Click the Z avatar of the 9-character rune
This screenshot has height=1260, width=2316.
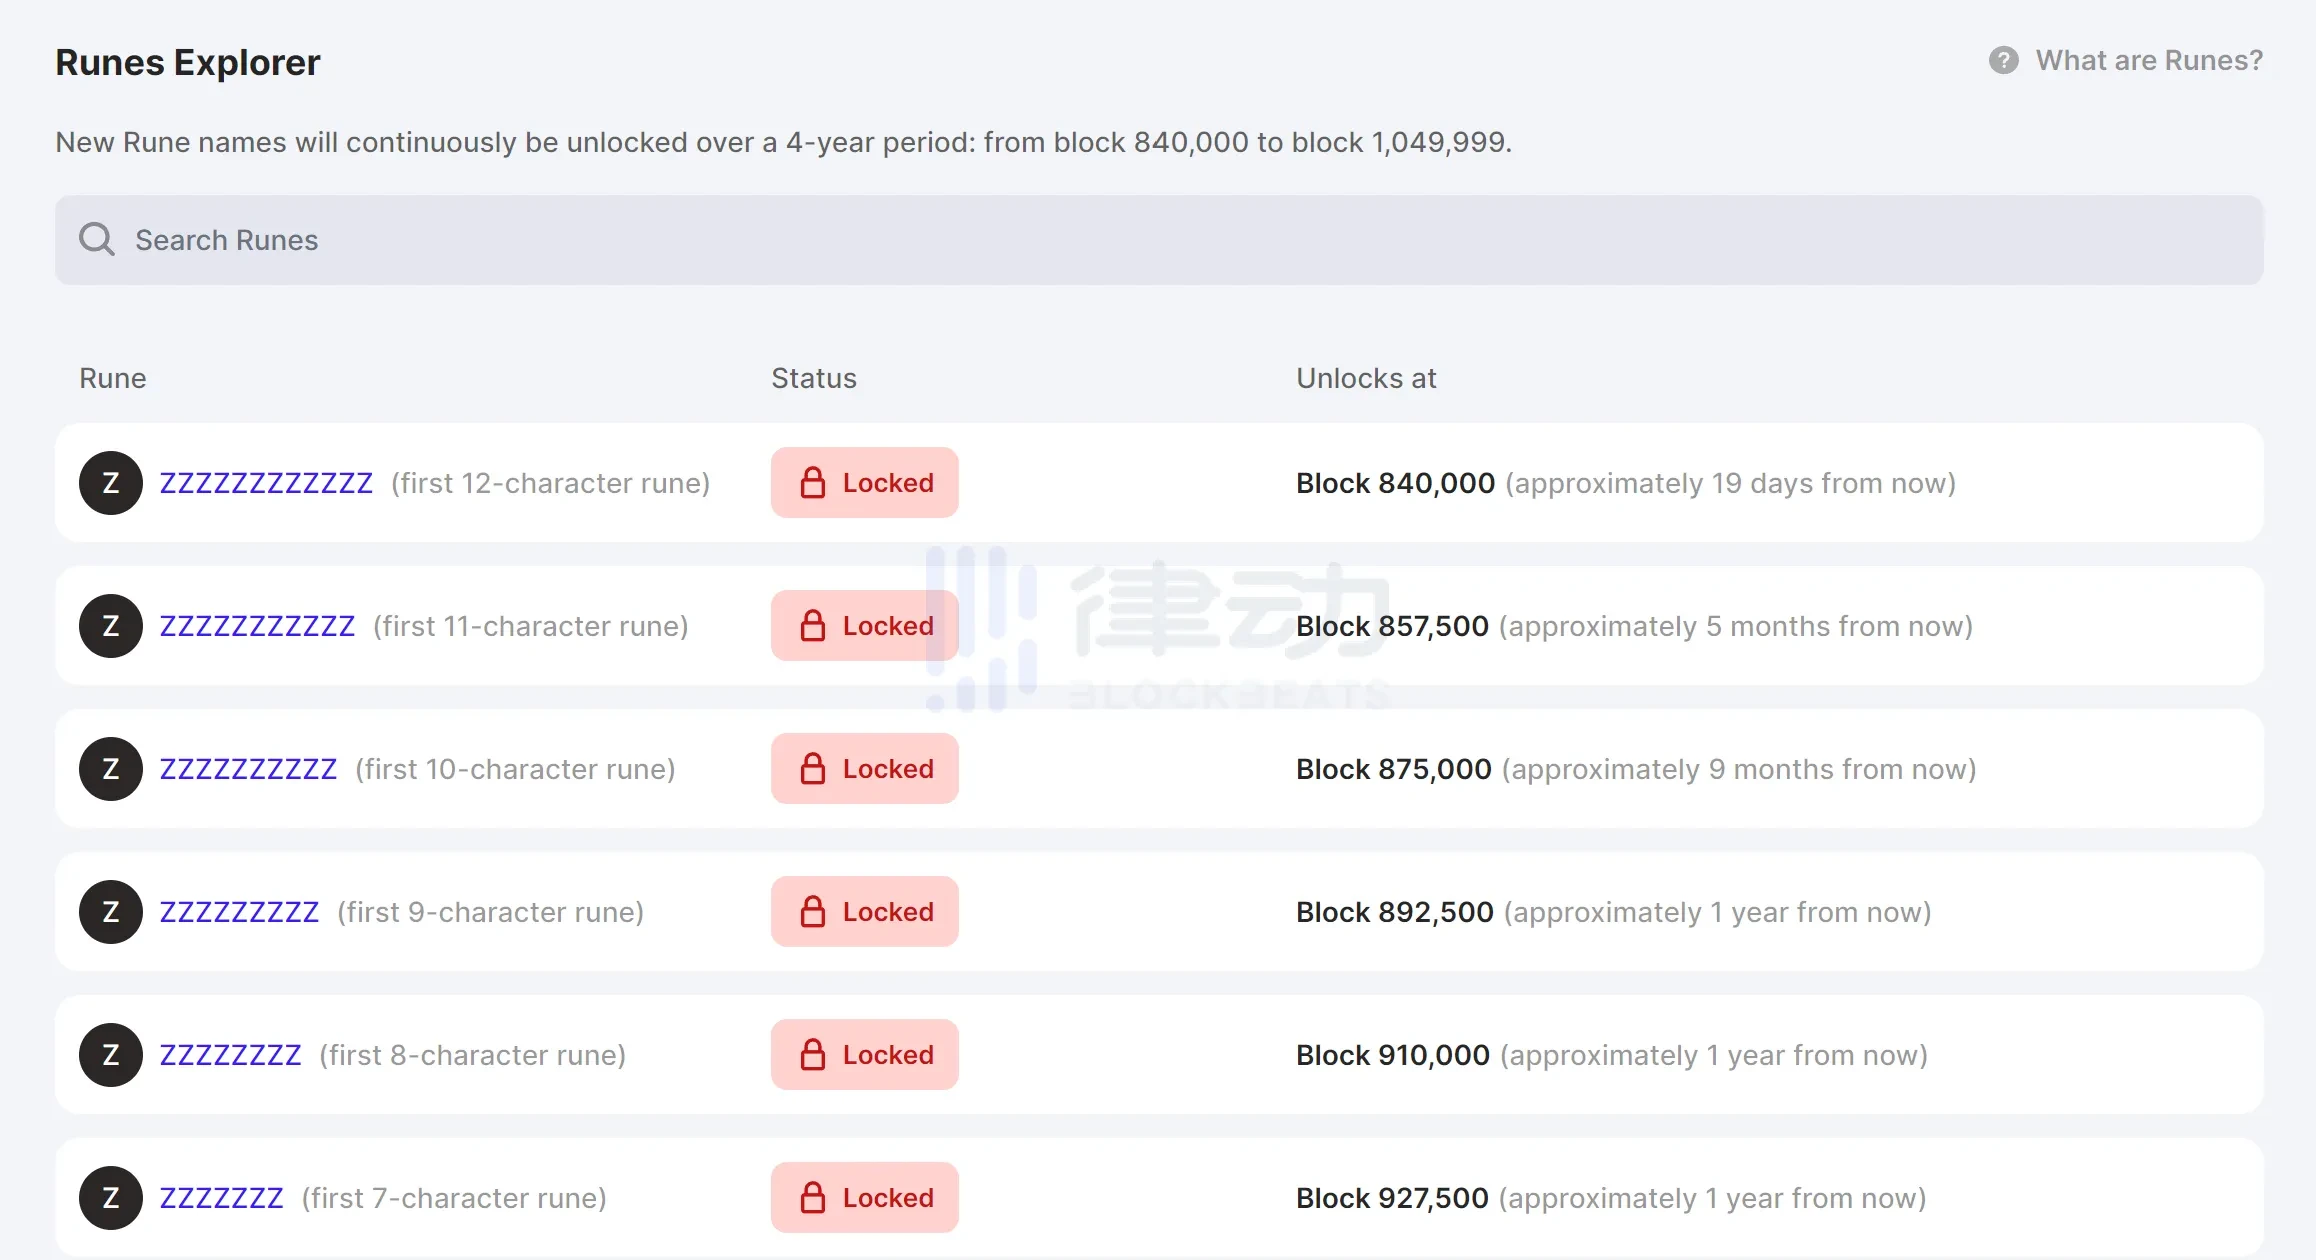click(111, 912)
